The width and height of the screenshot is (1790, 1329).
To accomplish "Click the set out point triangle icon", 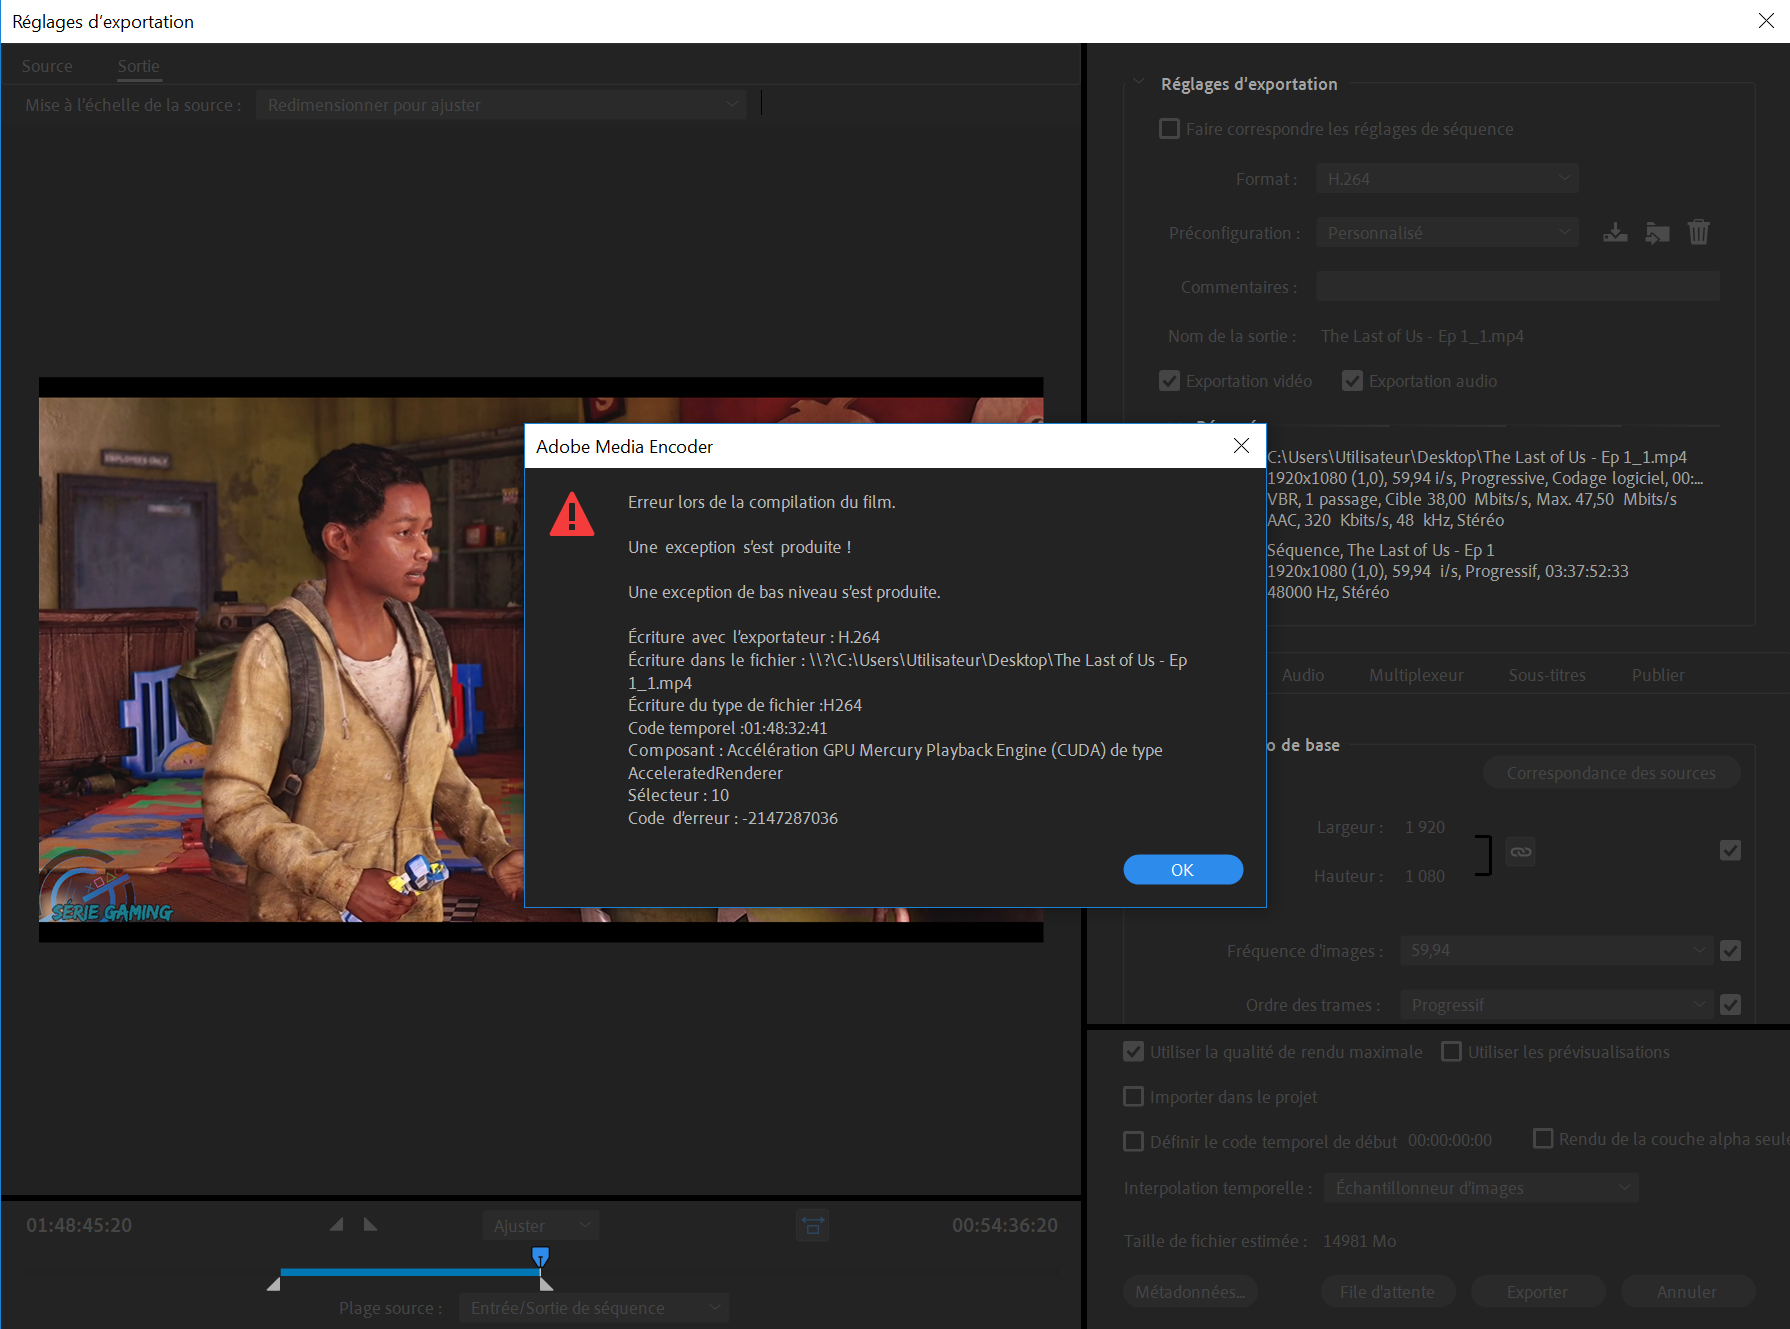I will [371, 1224].
